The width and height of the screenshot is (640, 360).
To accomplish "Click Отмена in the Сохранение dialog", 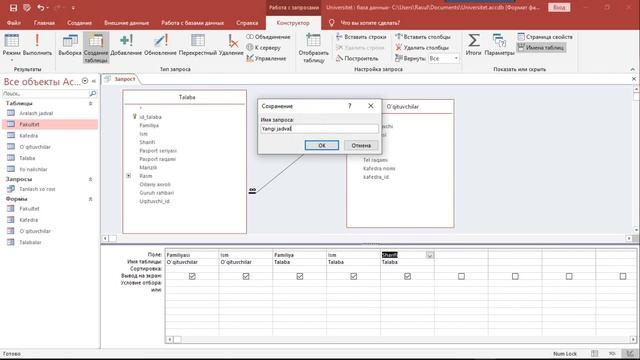I will 361,145.
